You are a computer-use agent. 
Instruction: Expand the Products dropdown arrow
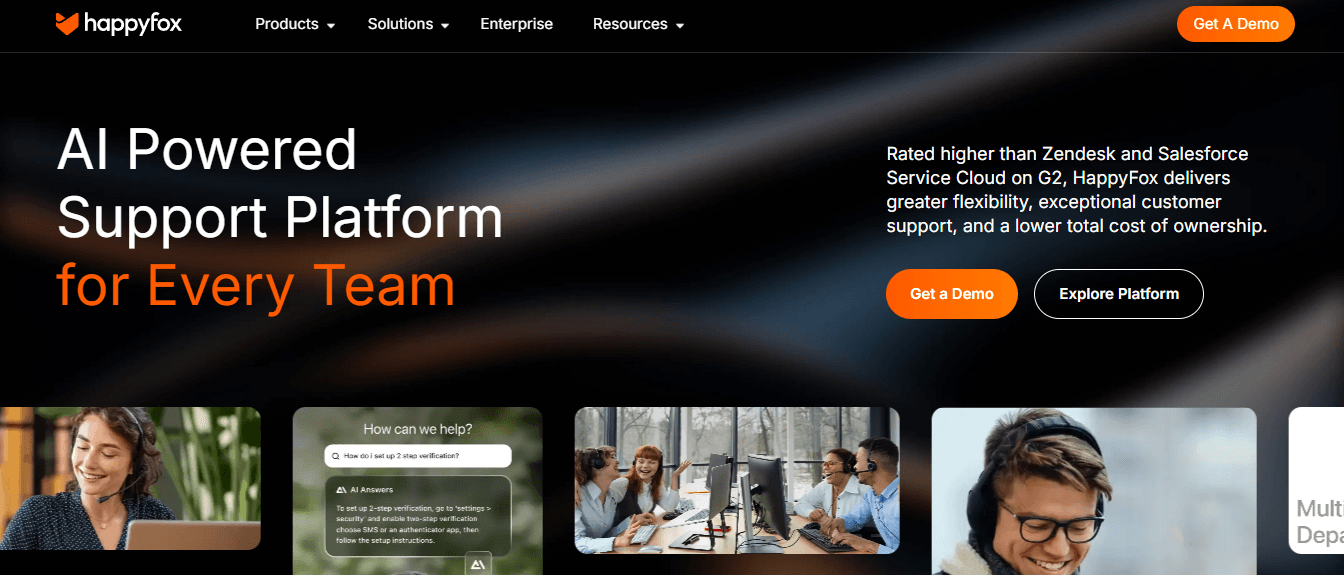click(x=331, y=25)
